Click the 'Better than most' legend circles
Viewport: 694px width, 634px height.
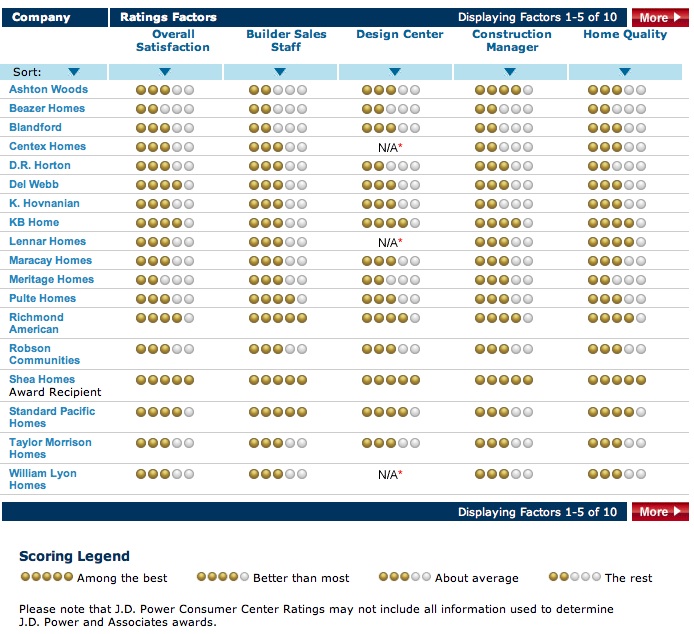(x=223, y=576)
